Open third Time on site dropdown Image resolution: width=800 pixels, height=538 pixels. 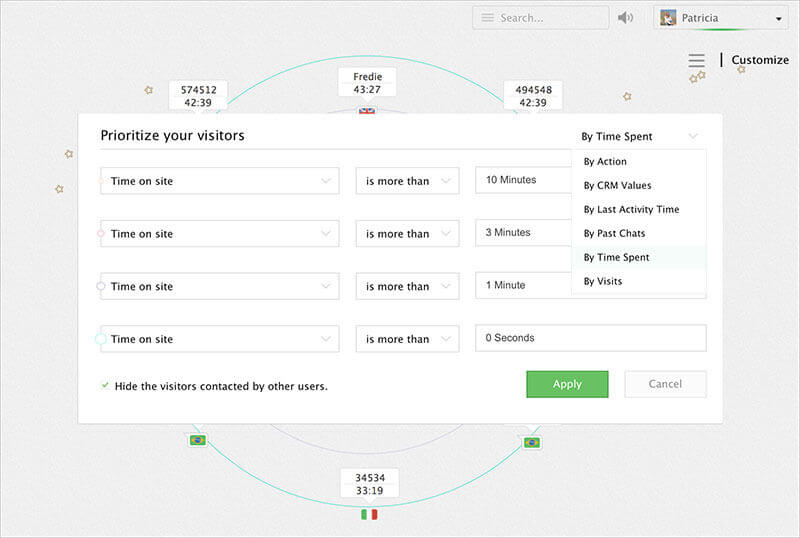click(x=220, y=286)
